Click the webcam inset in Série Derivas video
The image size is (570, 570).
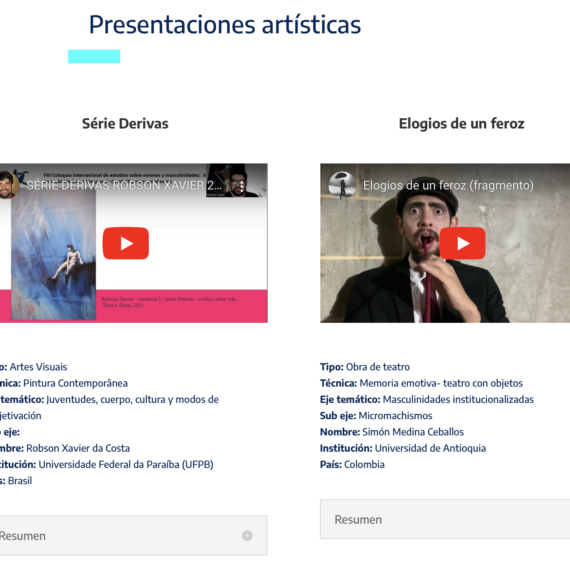tap(236, 181)
